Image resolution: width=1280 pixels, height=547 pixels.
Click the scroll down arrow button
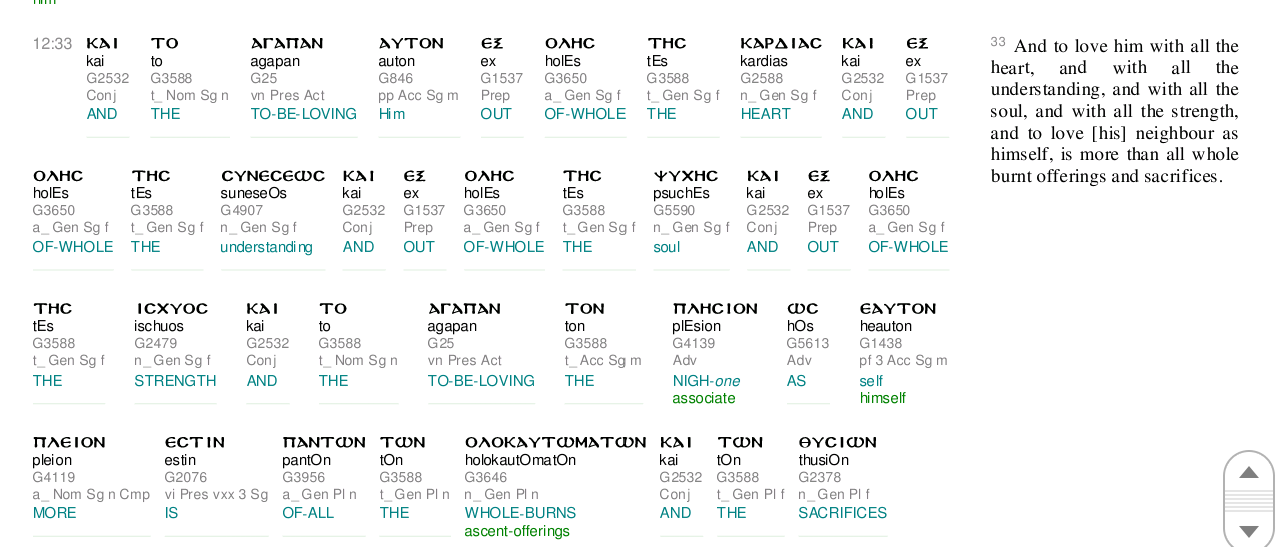1248,531
